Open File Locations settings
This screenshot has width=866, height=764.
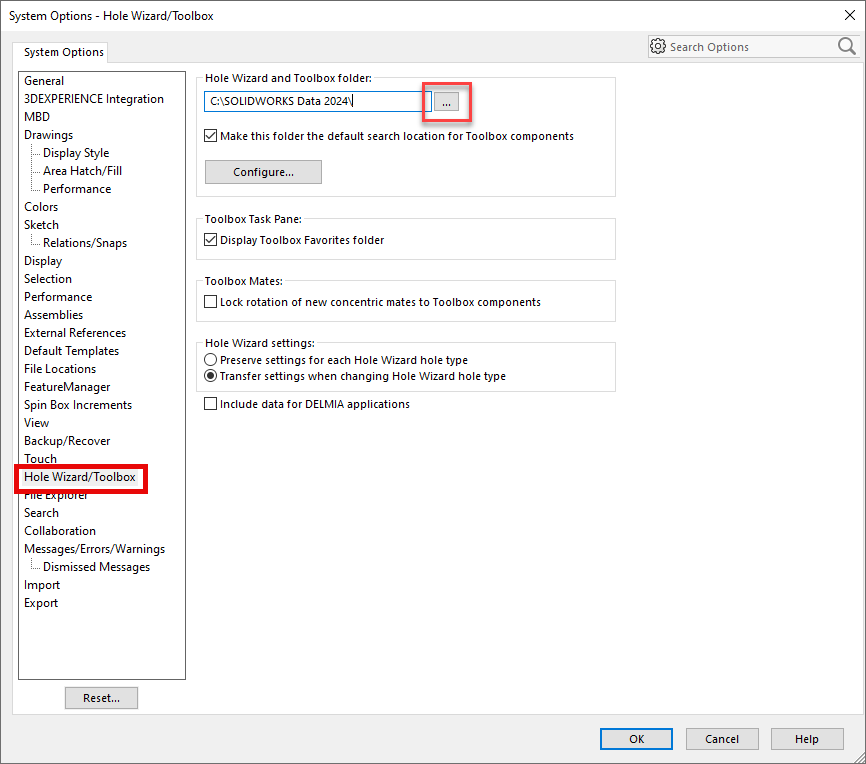click(60, 369)
